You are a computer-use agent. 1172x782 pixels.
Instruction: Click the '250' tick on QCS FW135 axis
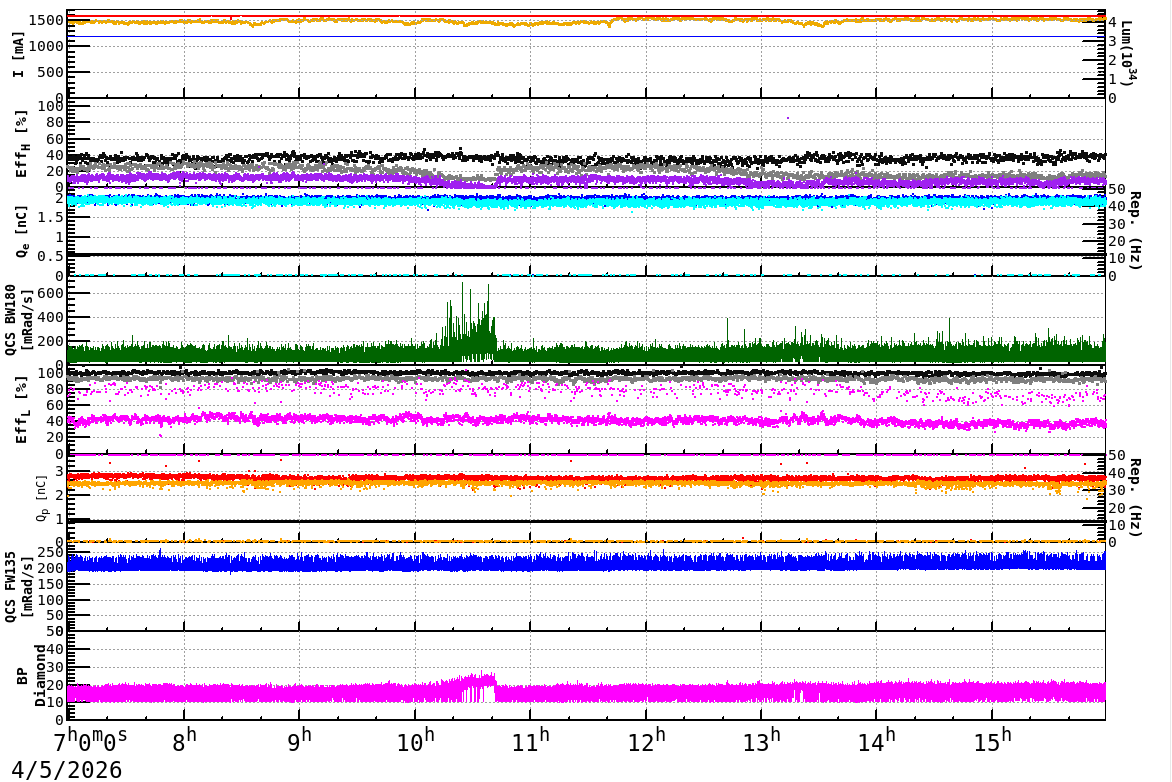click(51, 552)
